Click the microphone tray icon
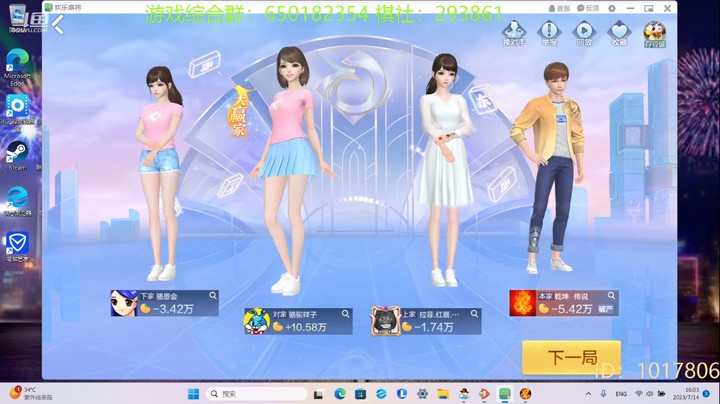The width and height of the screenshot is (720, 404). tap(603, 394)
